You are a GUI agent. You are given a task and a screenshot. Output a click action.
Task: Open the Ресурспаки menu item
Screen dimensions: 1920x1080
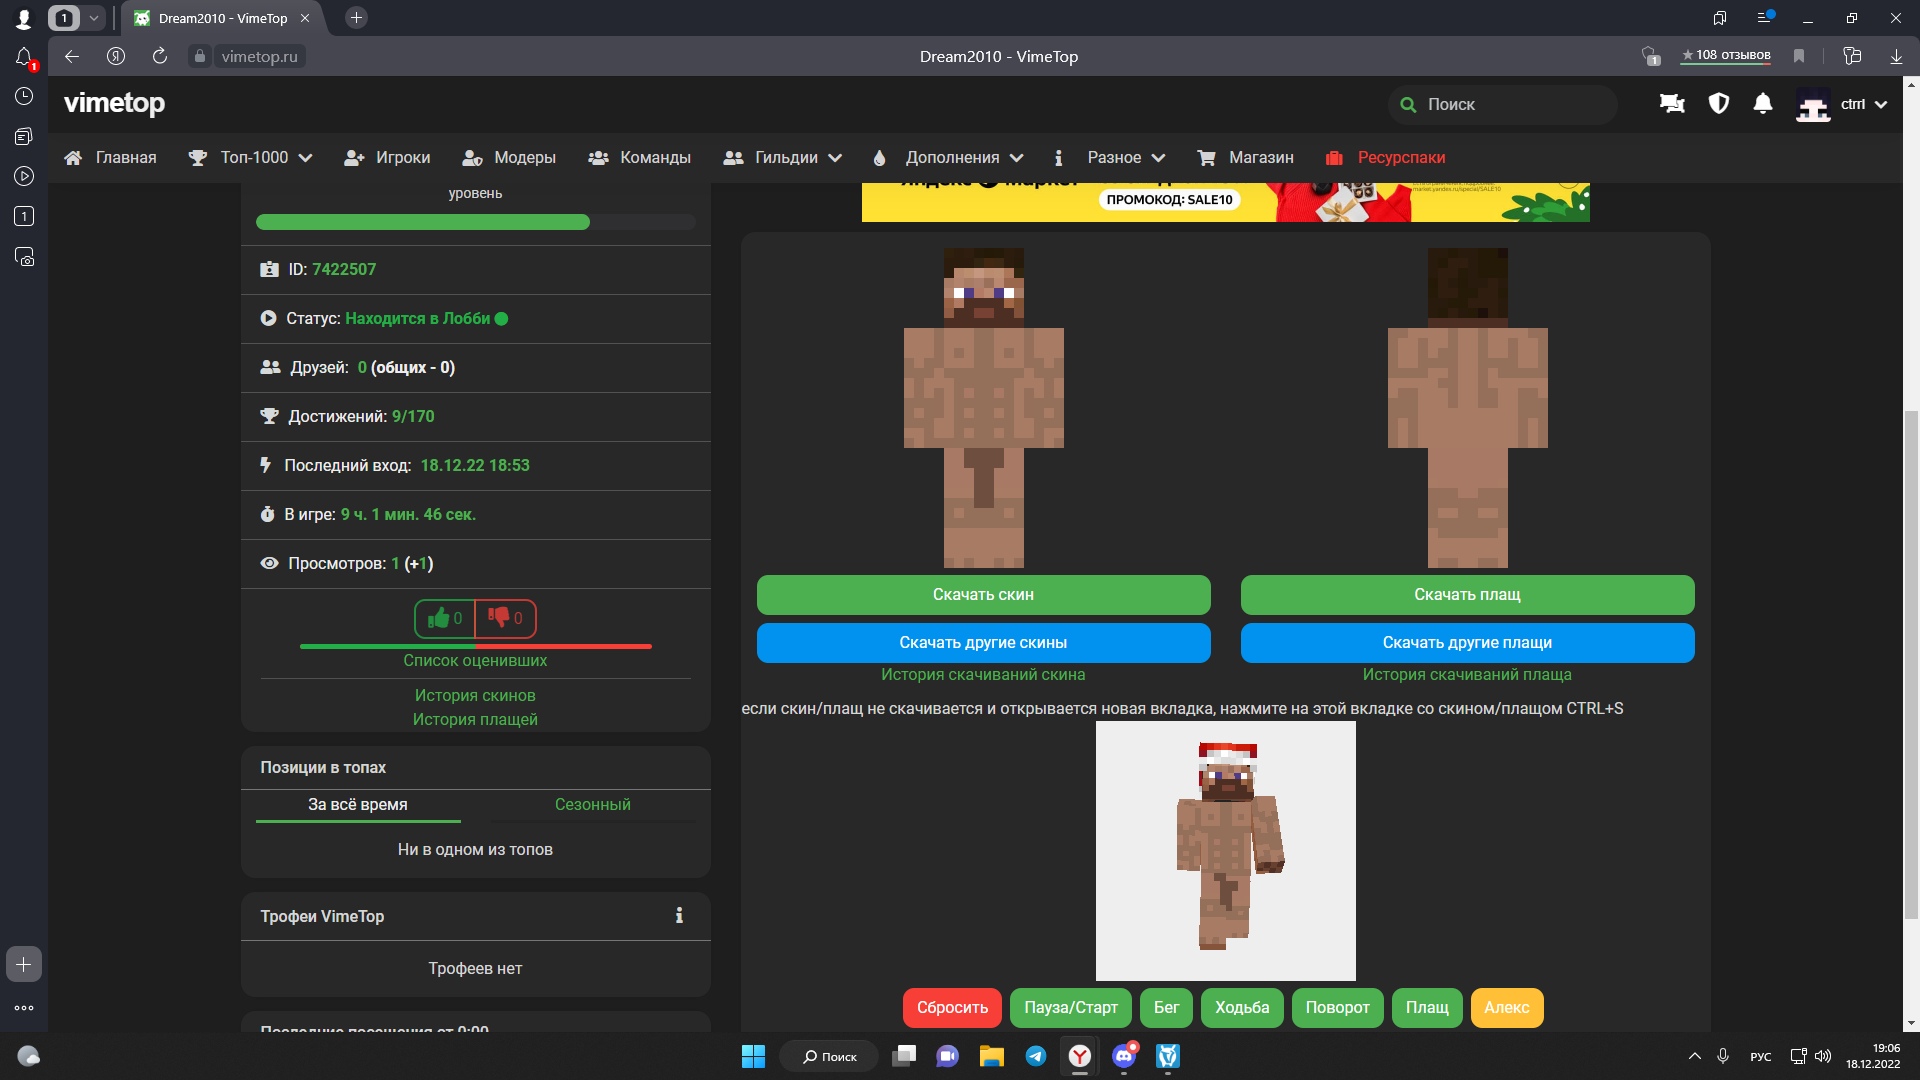click(x=1400, y=157)
